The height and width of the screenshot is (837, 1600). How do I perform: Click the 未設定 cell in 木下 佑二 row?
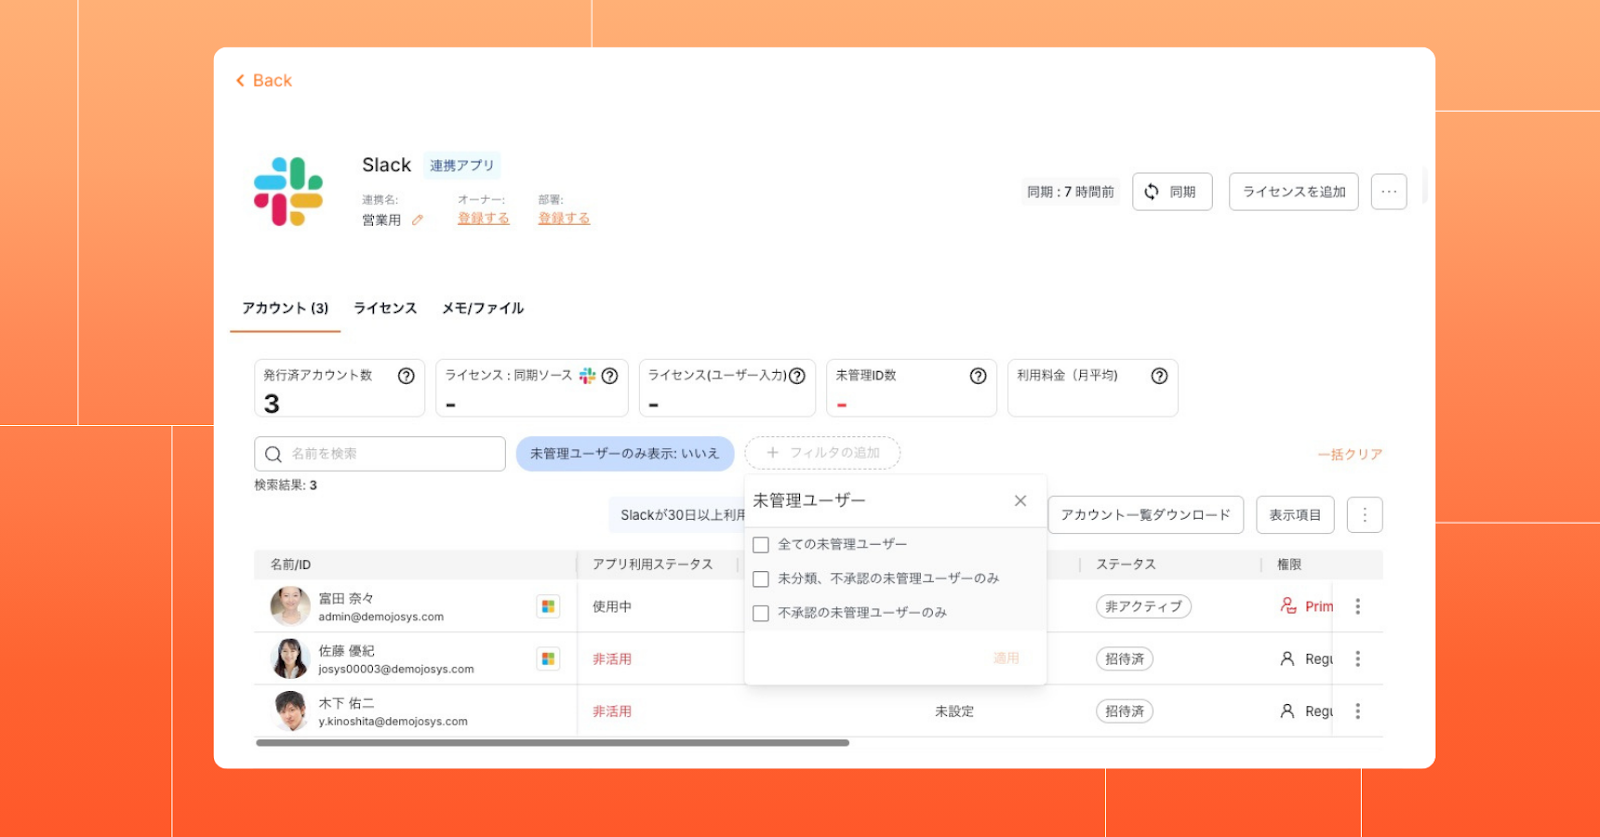[954, 712]
